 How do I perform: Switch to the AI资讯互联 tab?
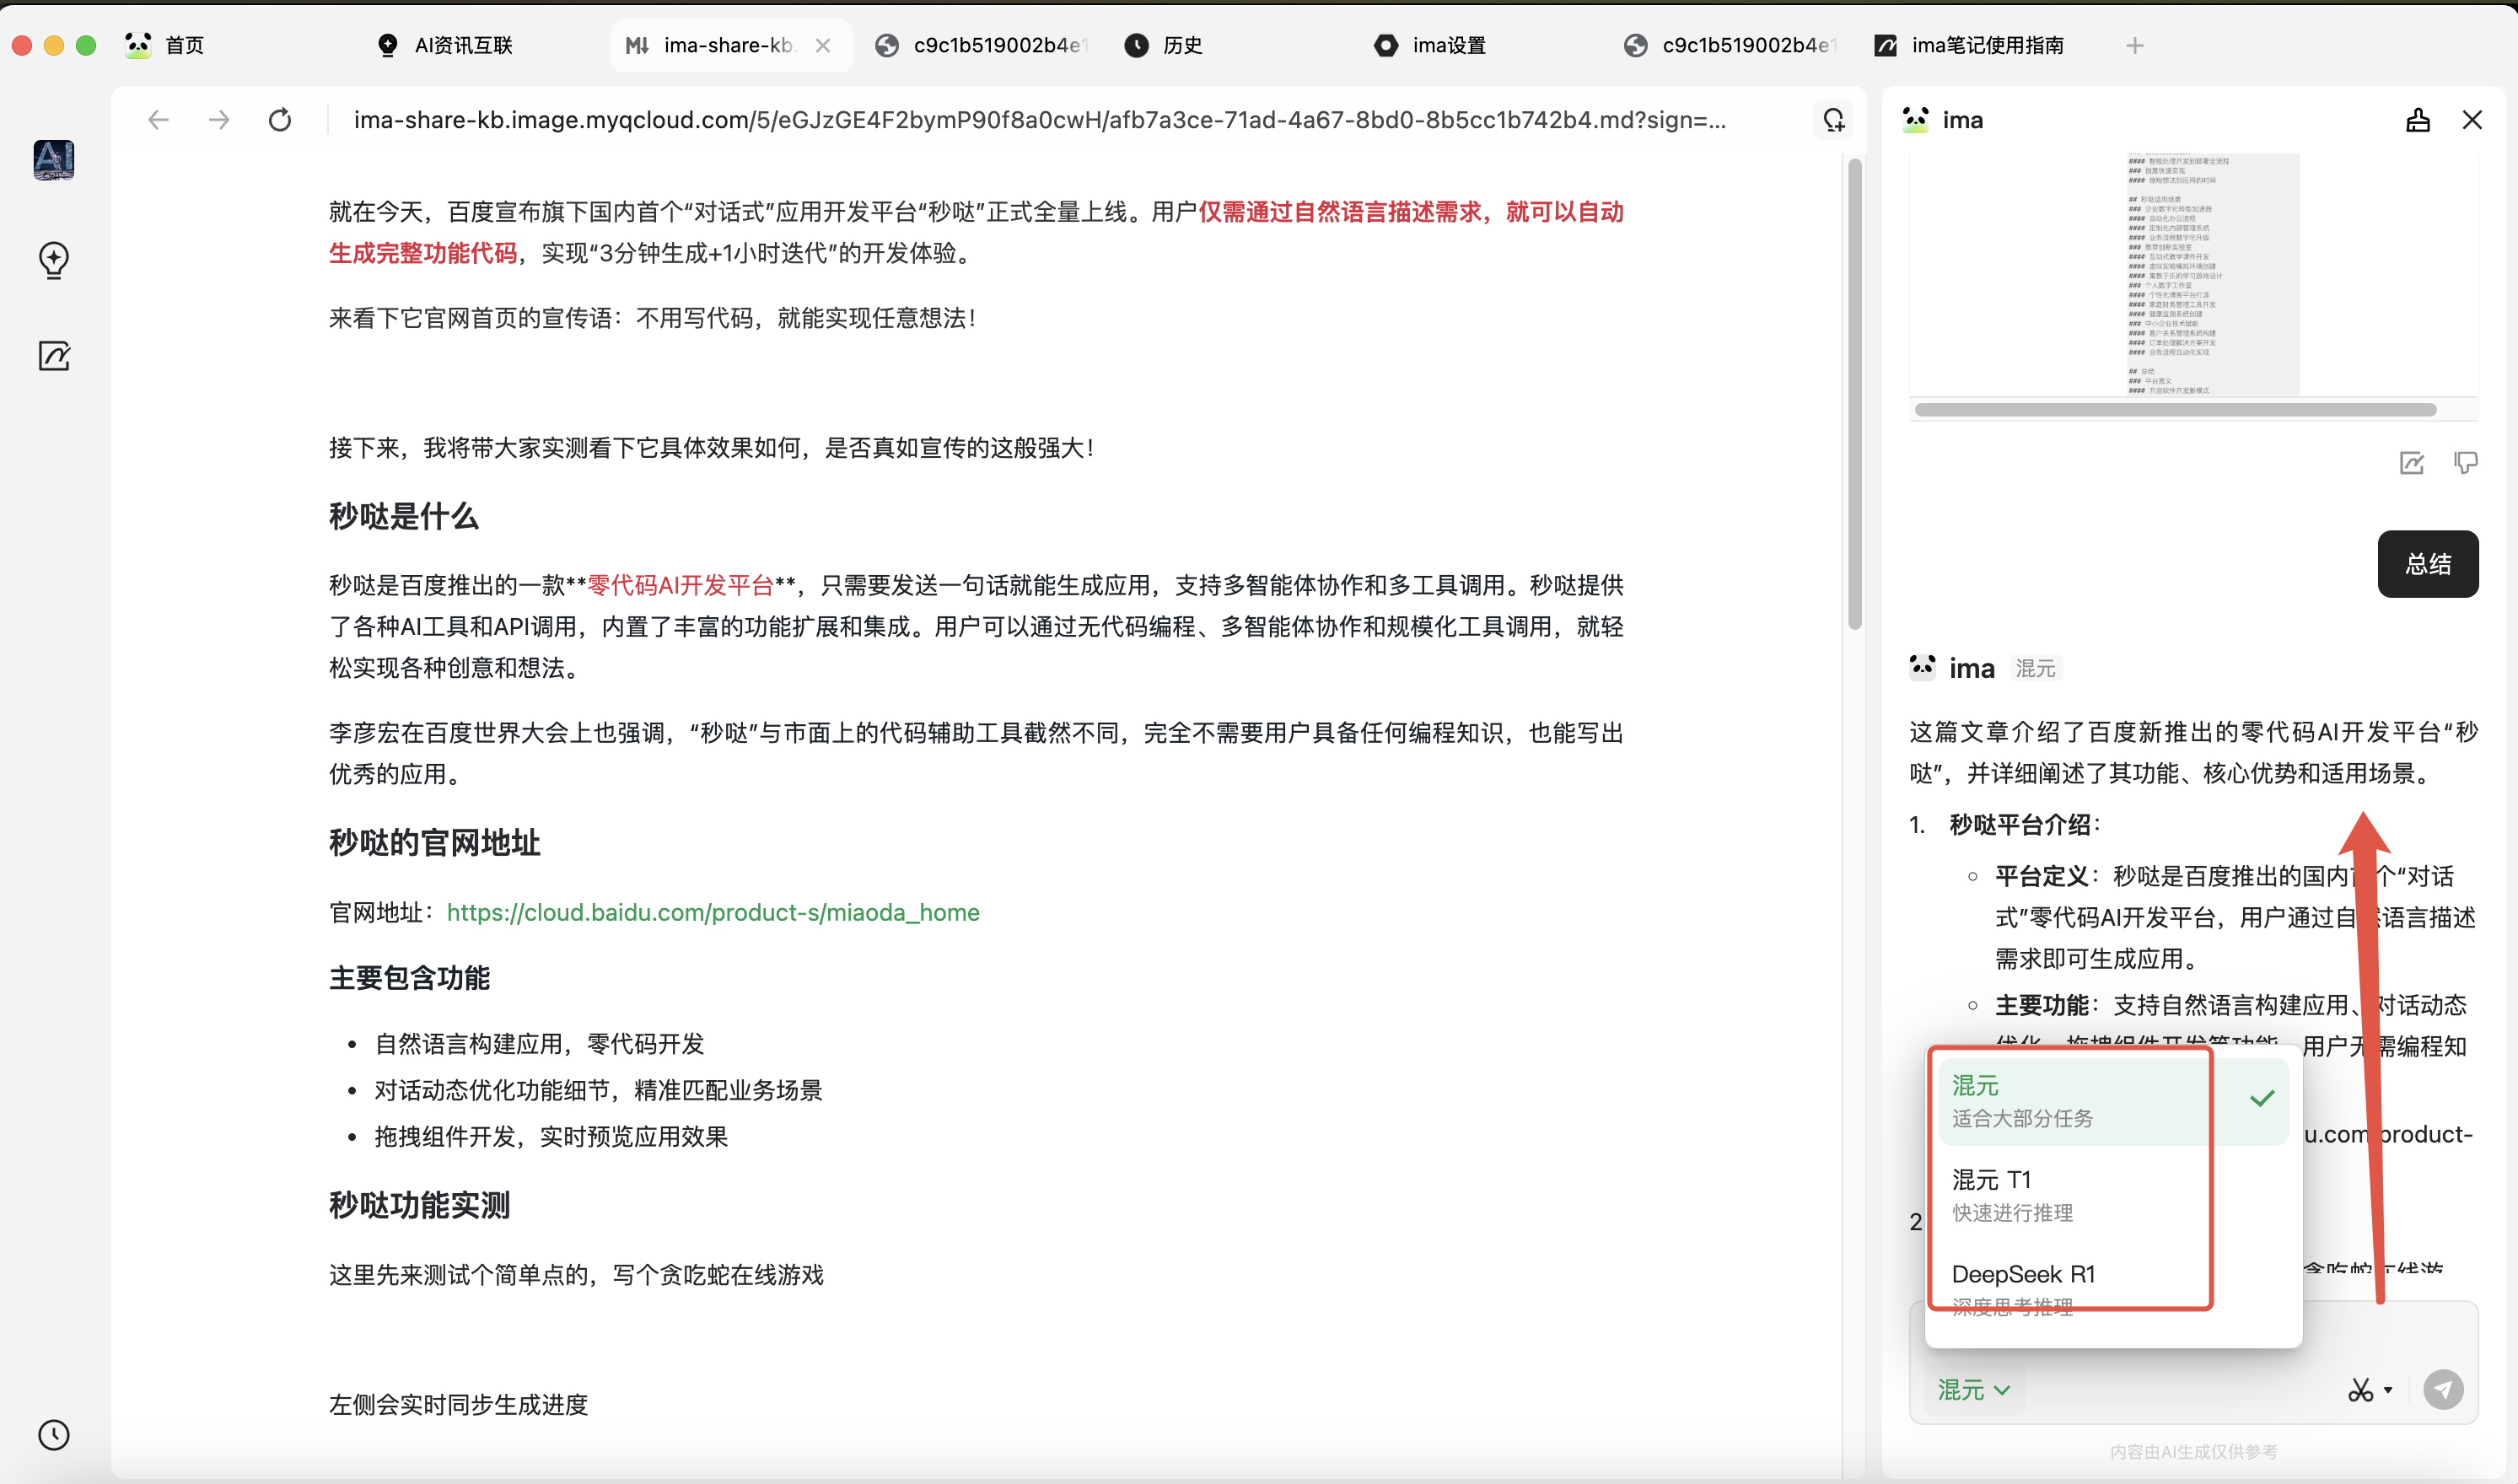pyautogui.click(x=445, y=45)
